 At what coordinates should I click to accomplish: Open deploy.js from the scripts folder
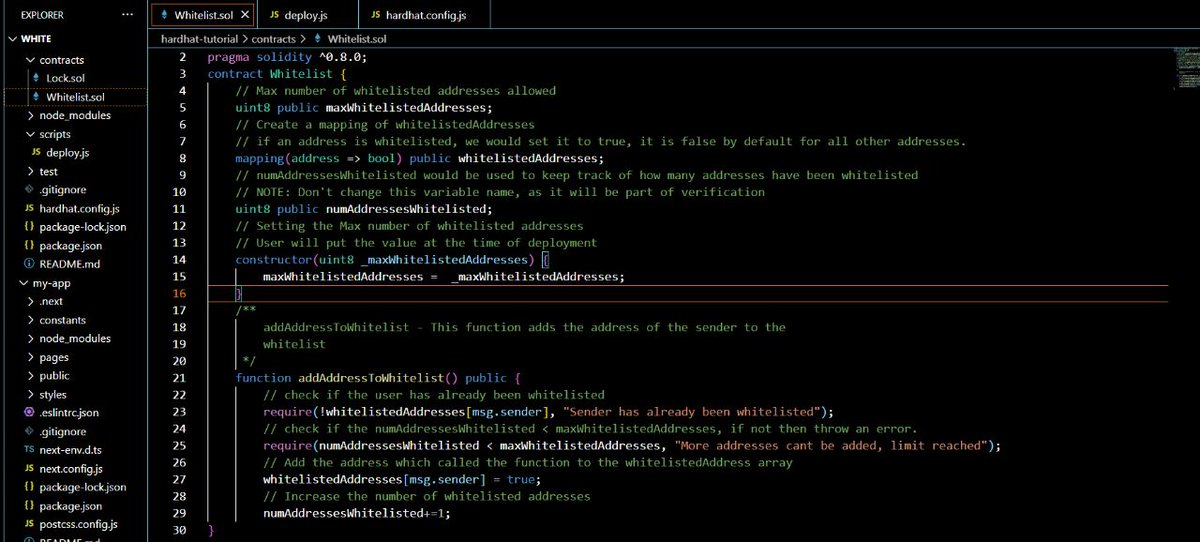(68, 153)
